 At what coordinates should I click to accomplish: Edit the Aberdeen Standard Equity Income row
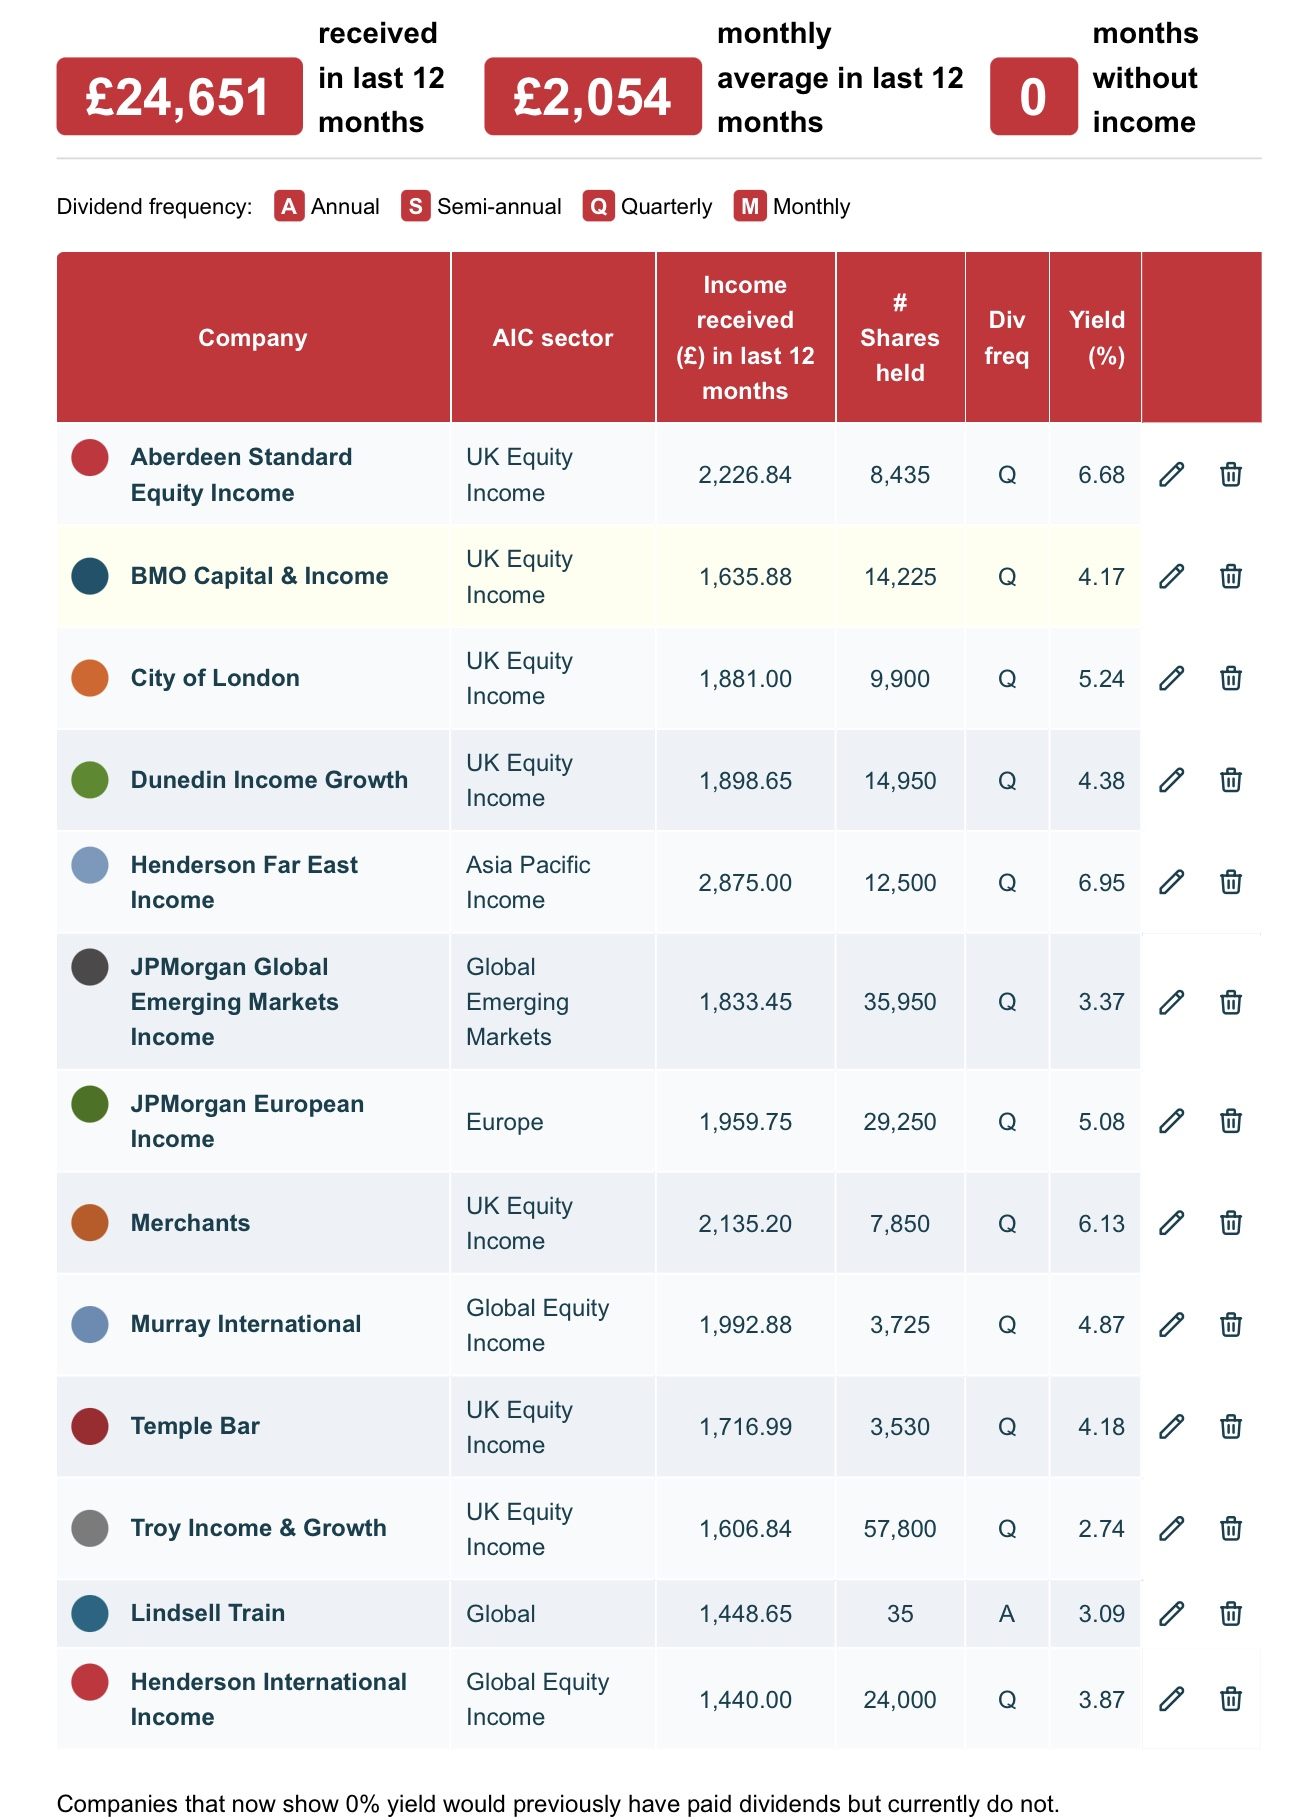(x=1171, y=474)
